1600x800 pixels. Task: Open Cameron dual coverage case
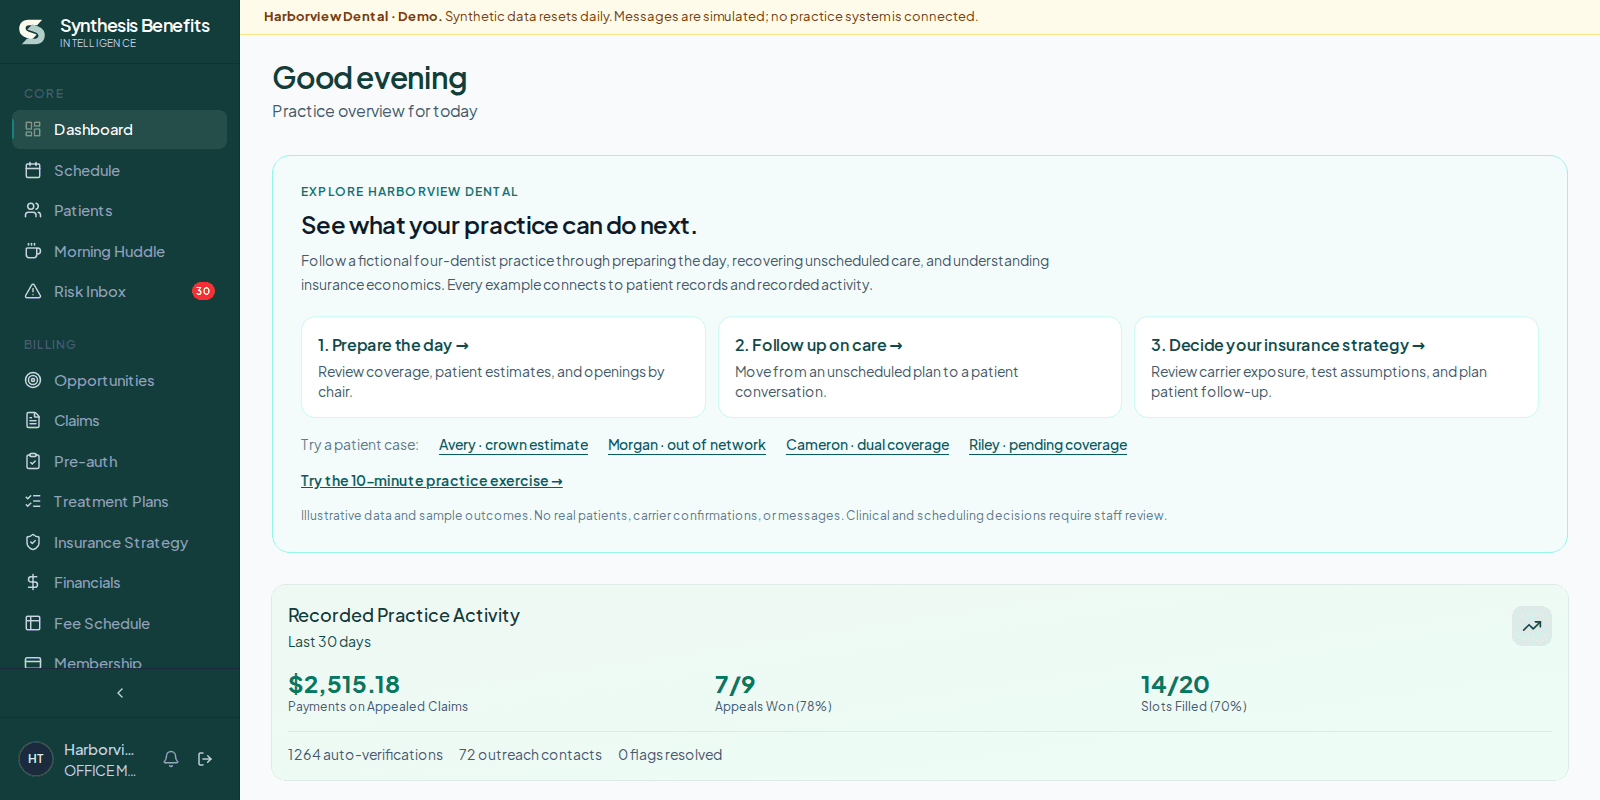pos(867,445)
